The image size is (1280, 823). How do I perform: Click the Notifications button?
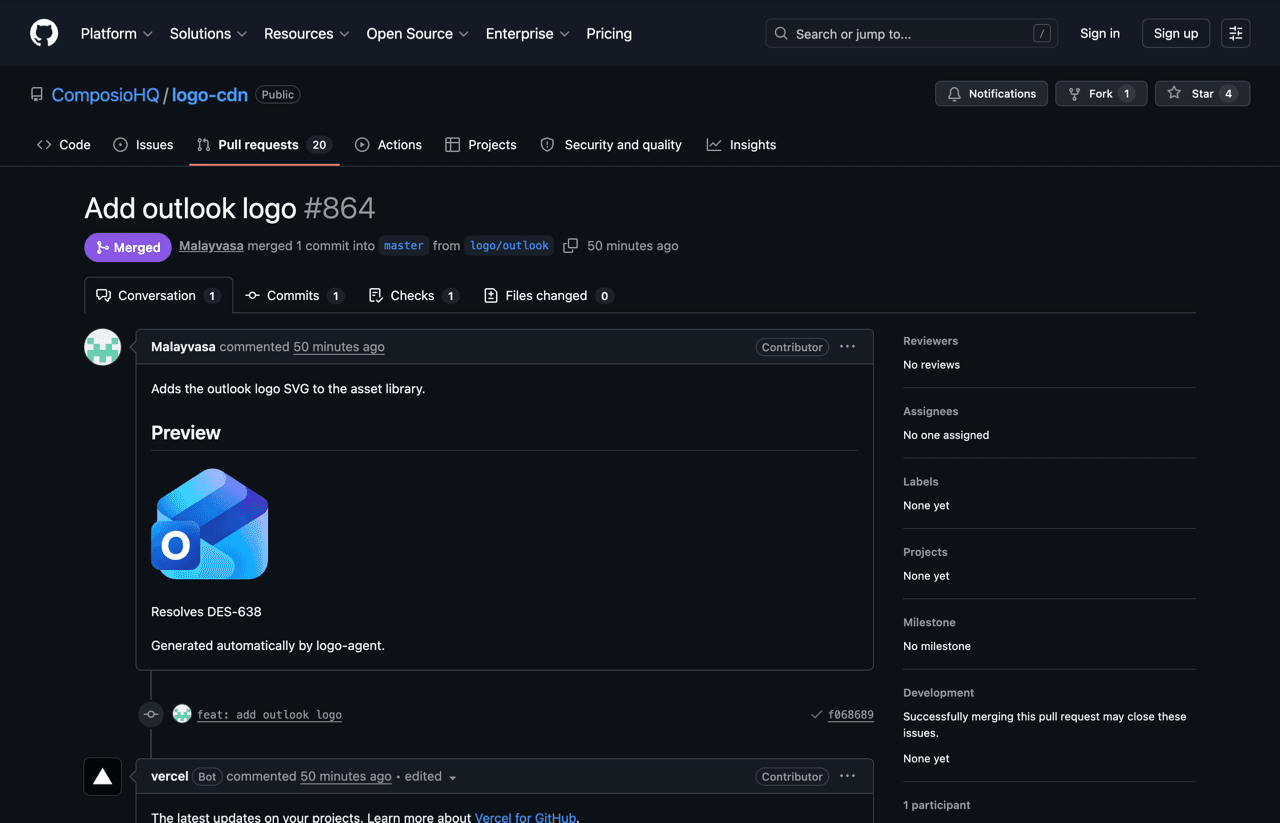[992, 94]
